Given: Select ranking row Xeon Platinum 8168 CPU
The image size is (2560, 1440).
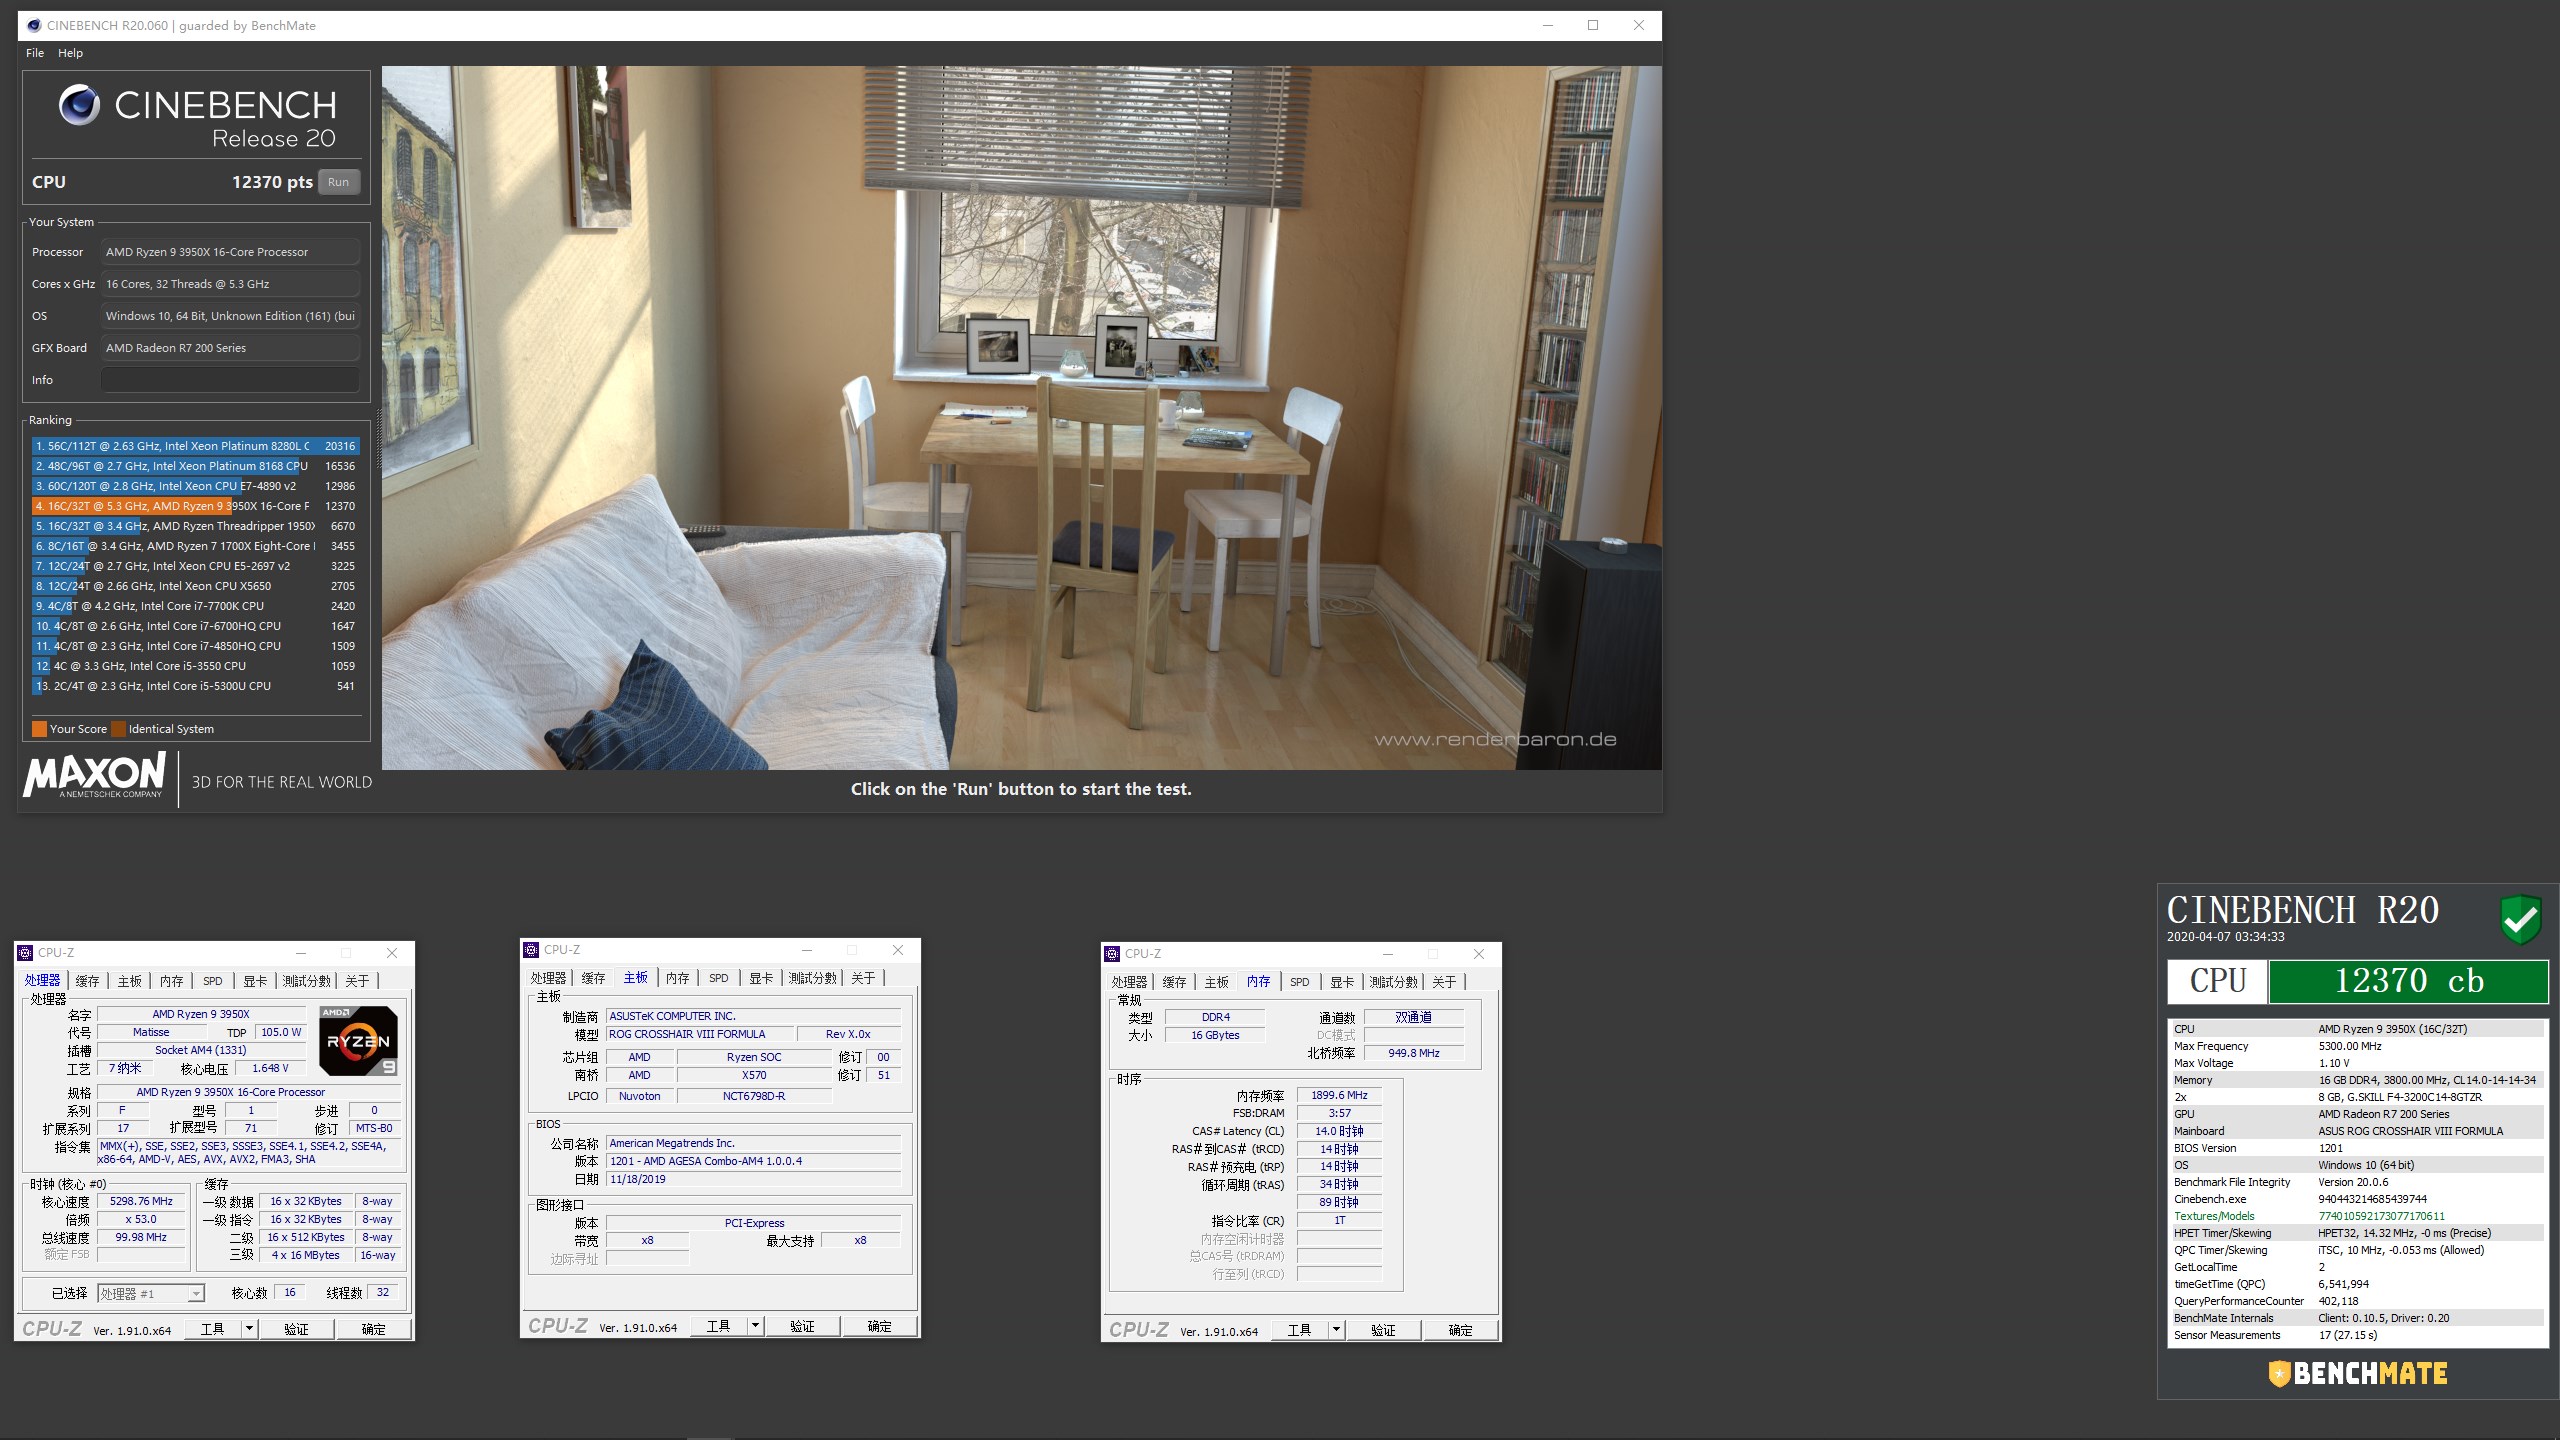Looking at the screenshot, I should point(195,466).
